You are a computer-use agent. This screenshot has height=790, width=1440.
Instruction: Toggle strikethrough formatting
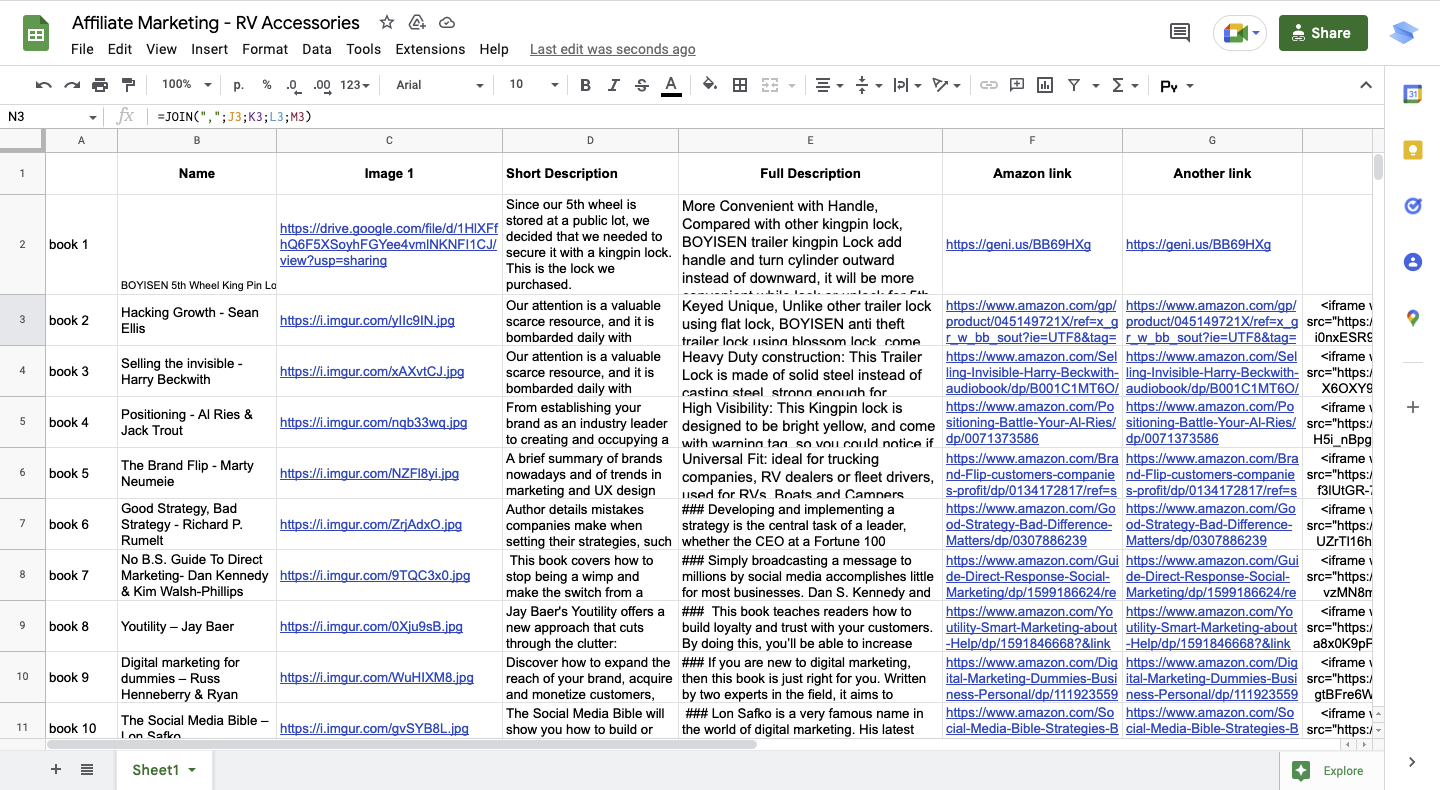click(642, 85)
